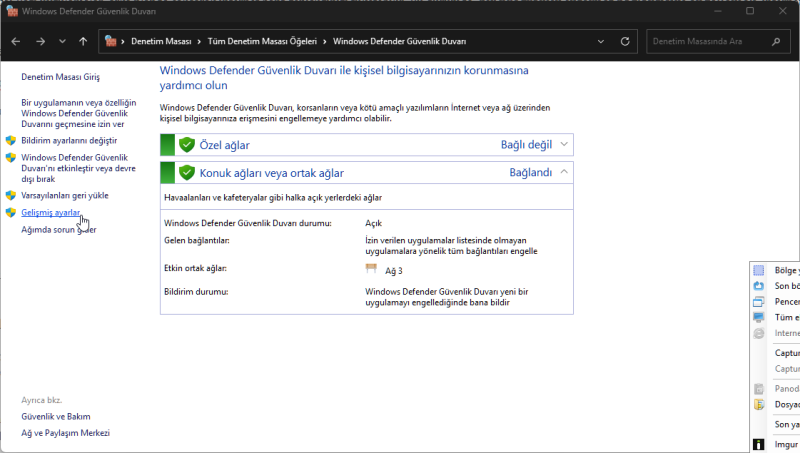The width and height of the screenshot is (800, 453).
Task: Collapse 'Konuk ağları veya ortak ağlar' chevron
Action: click(564, 172)
